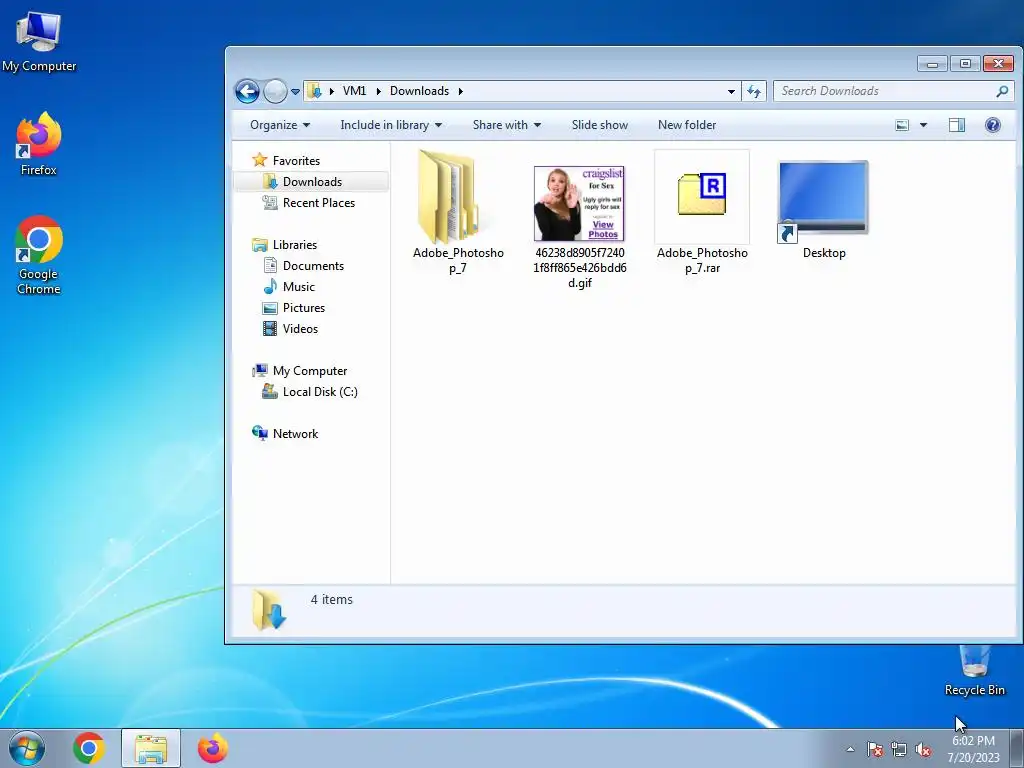Open the Share with menu

[507, 125]
